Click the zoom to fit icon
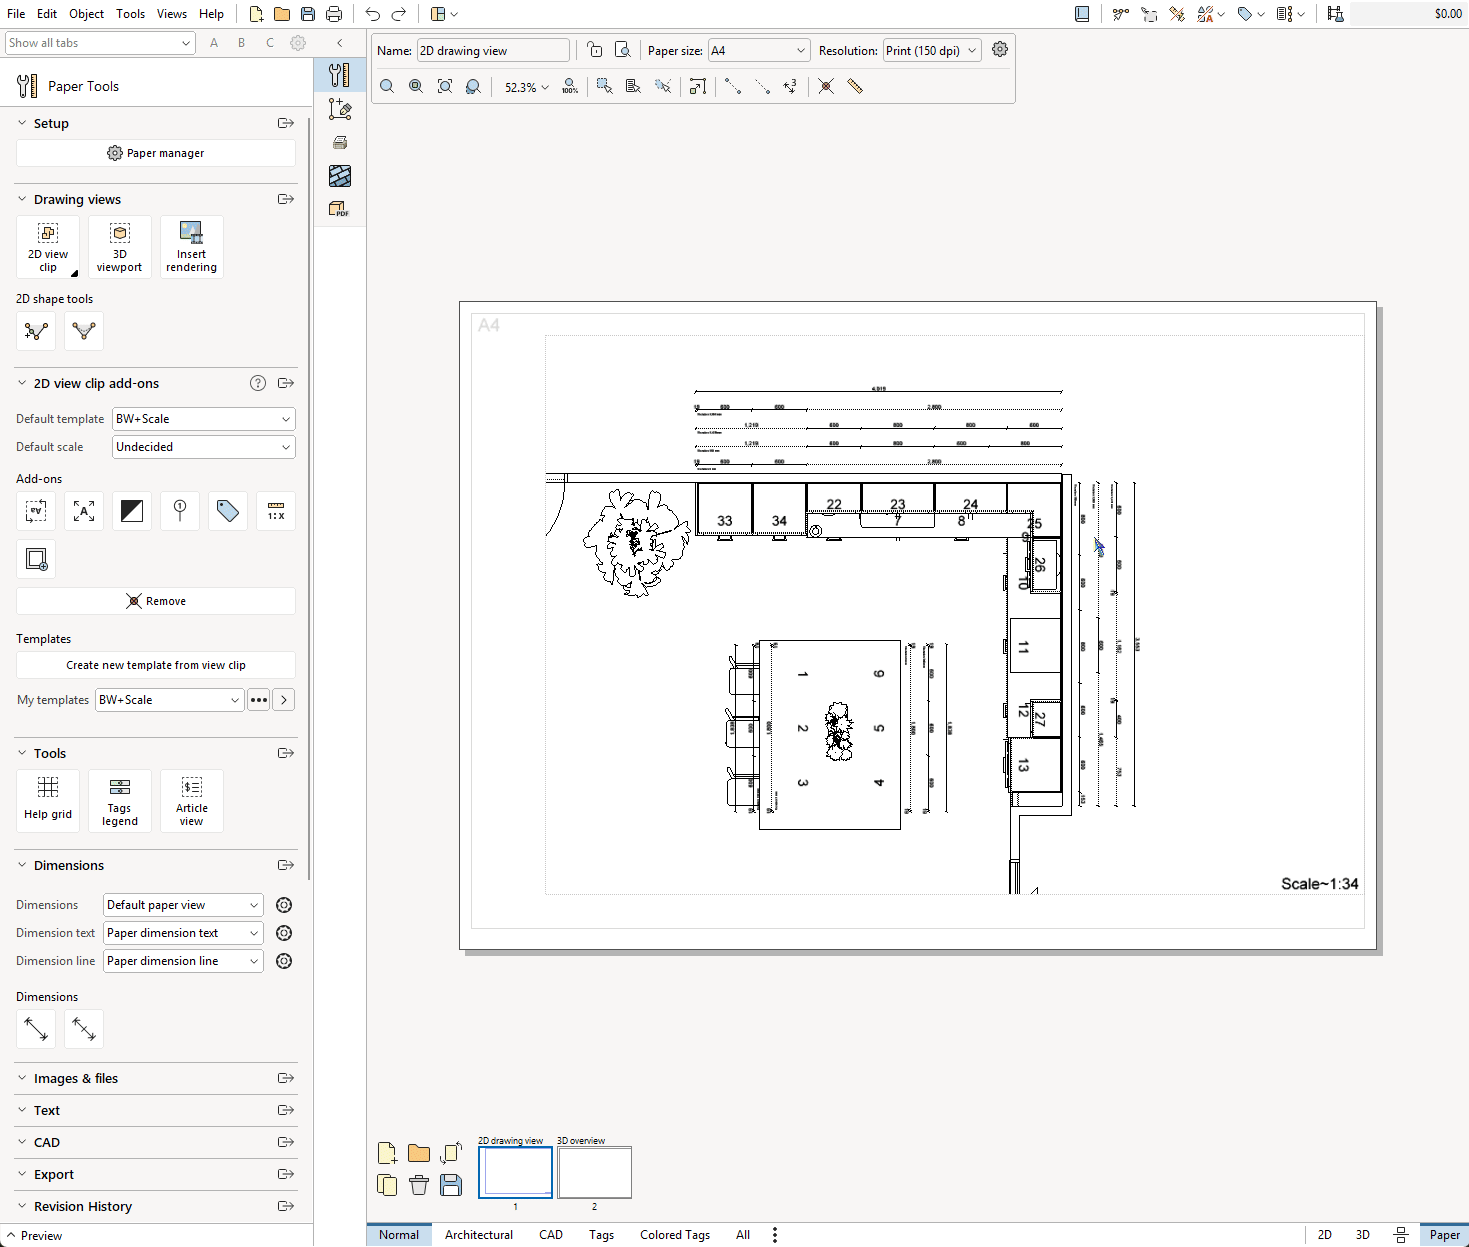This screenshot has height=1247, width=1469. pos(445,87)
